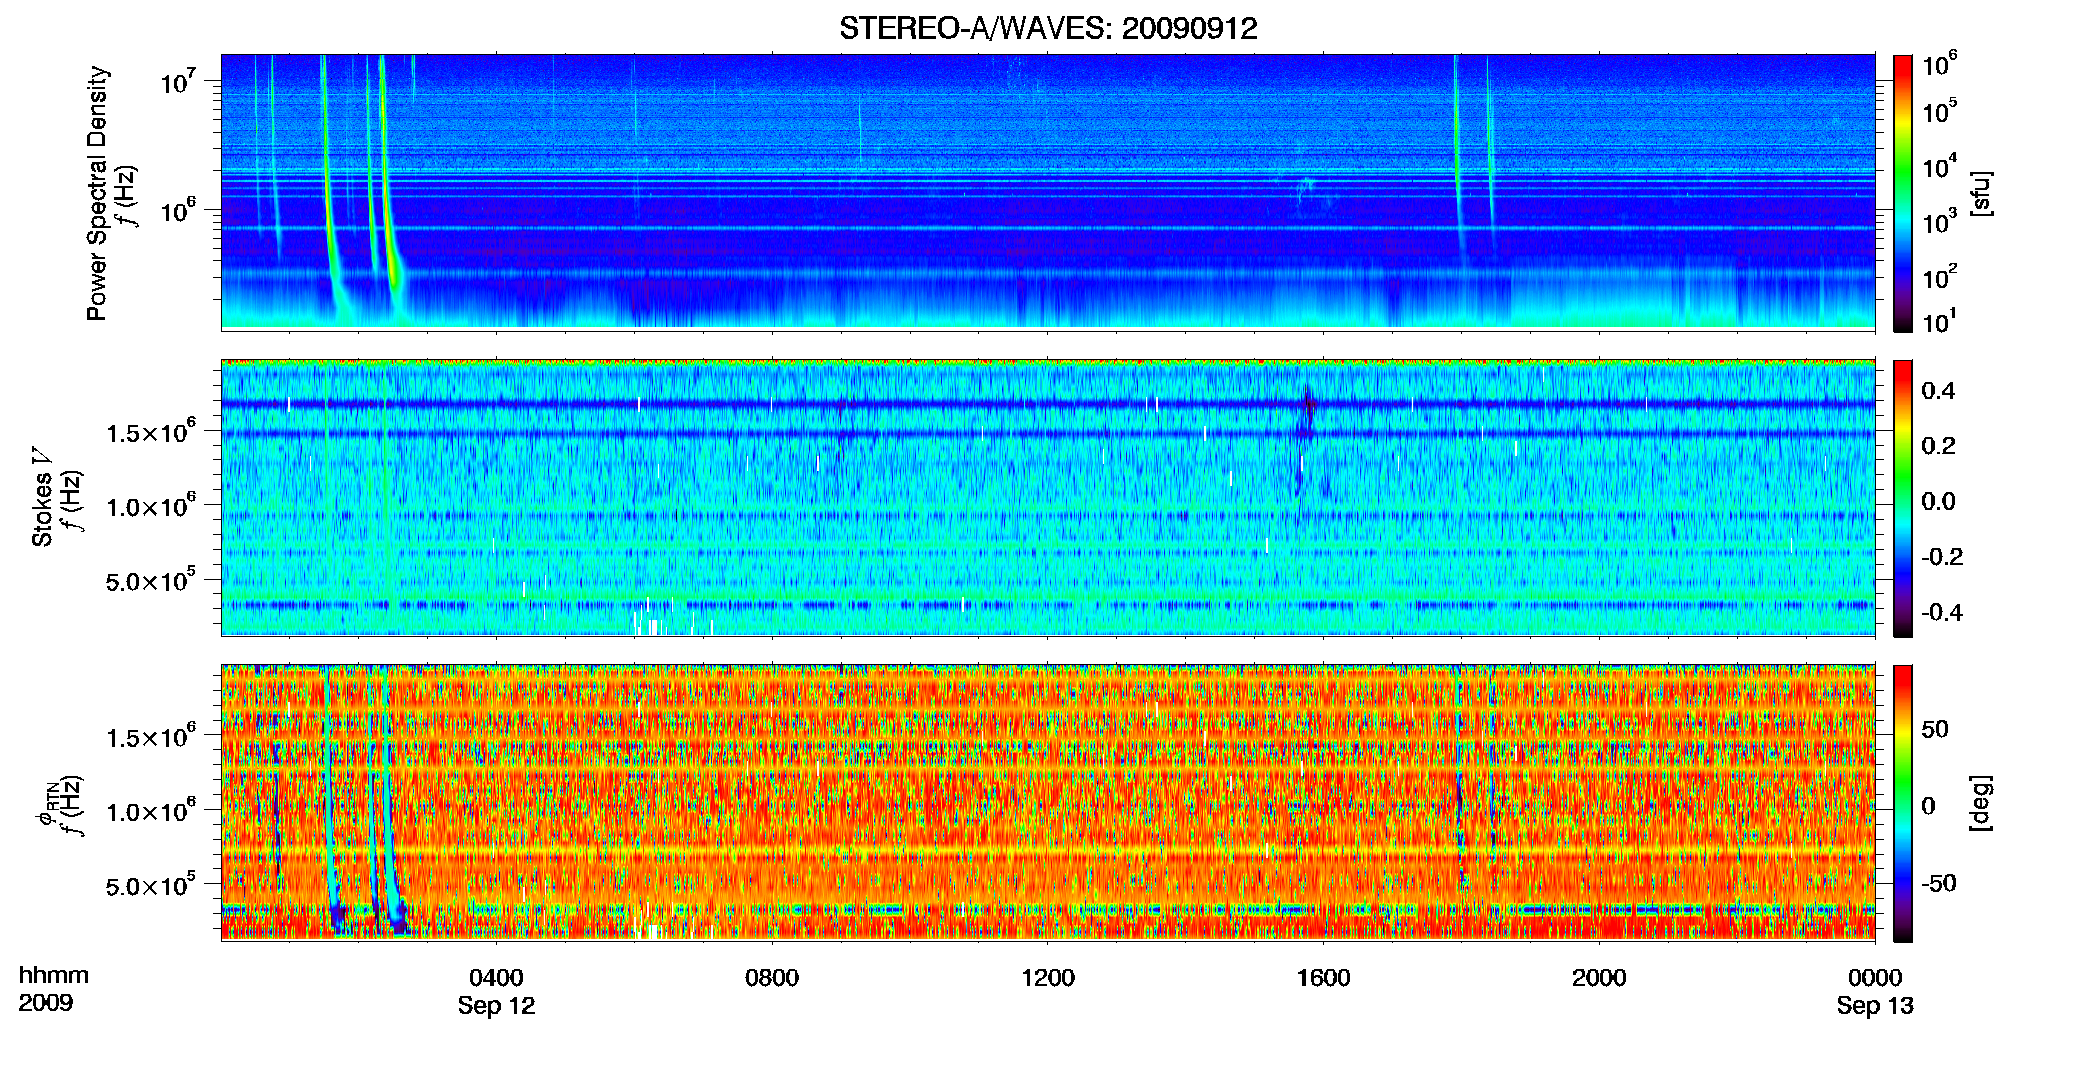2096x1080 pixels.
Task: Click the 0.4 label on Stokes colorbar
Action: 1938,391
